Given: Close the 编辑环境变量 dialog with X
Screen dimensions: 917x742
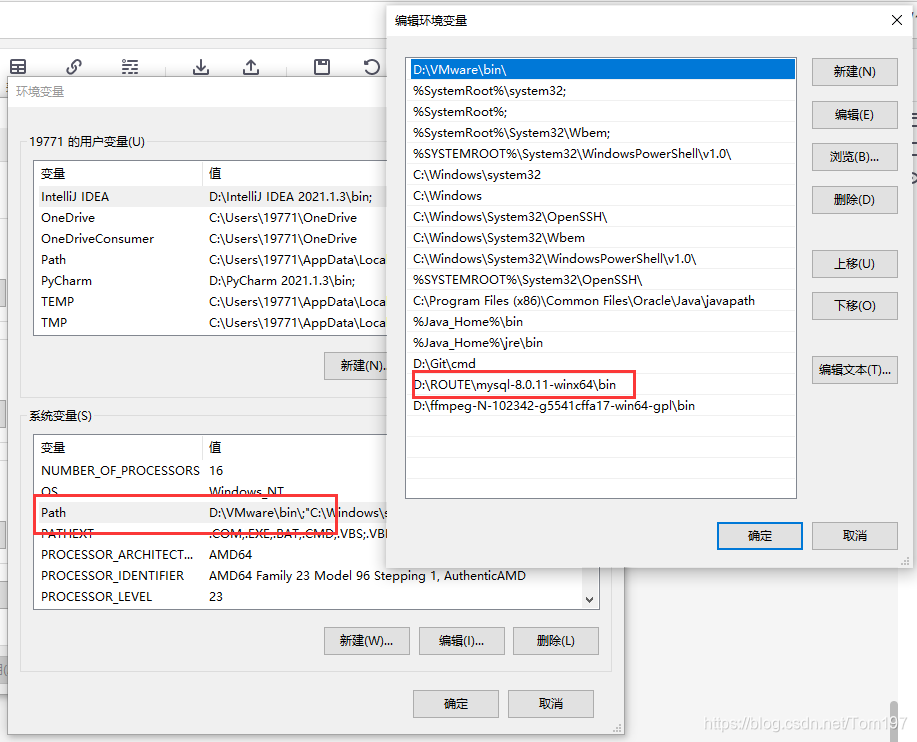Looking at the screenshot, I should tap(897, 20).
